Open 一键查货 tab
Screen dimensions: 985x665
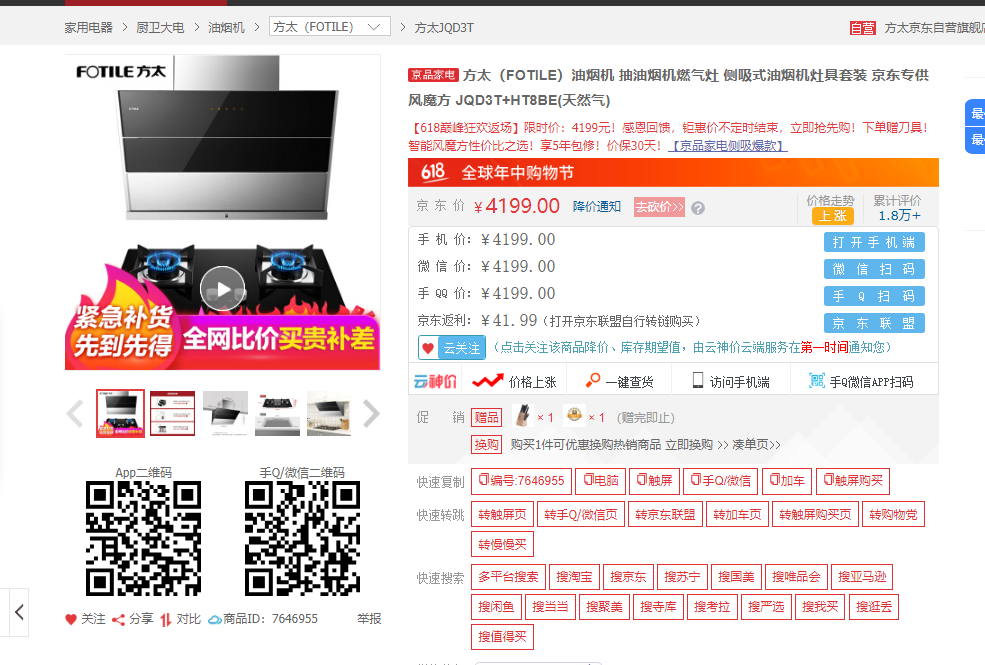click(619, 381)
